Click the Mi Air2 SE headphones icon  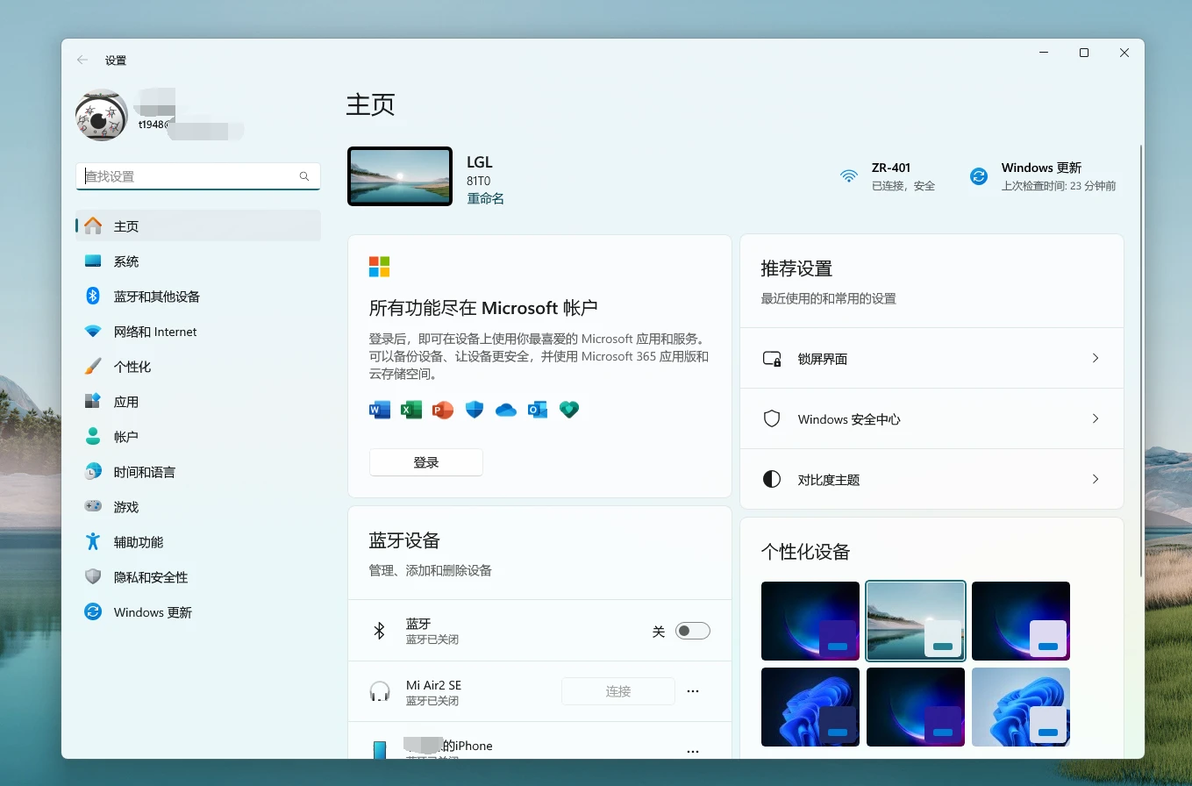tap(379, 691)
